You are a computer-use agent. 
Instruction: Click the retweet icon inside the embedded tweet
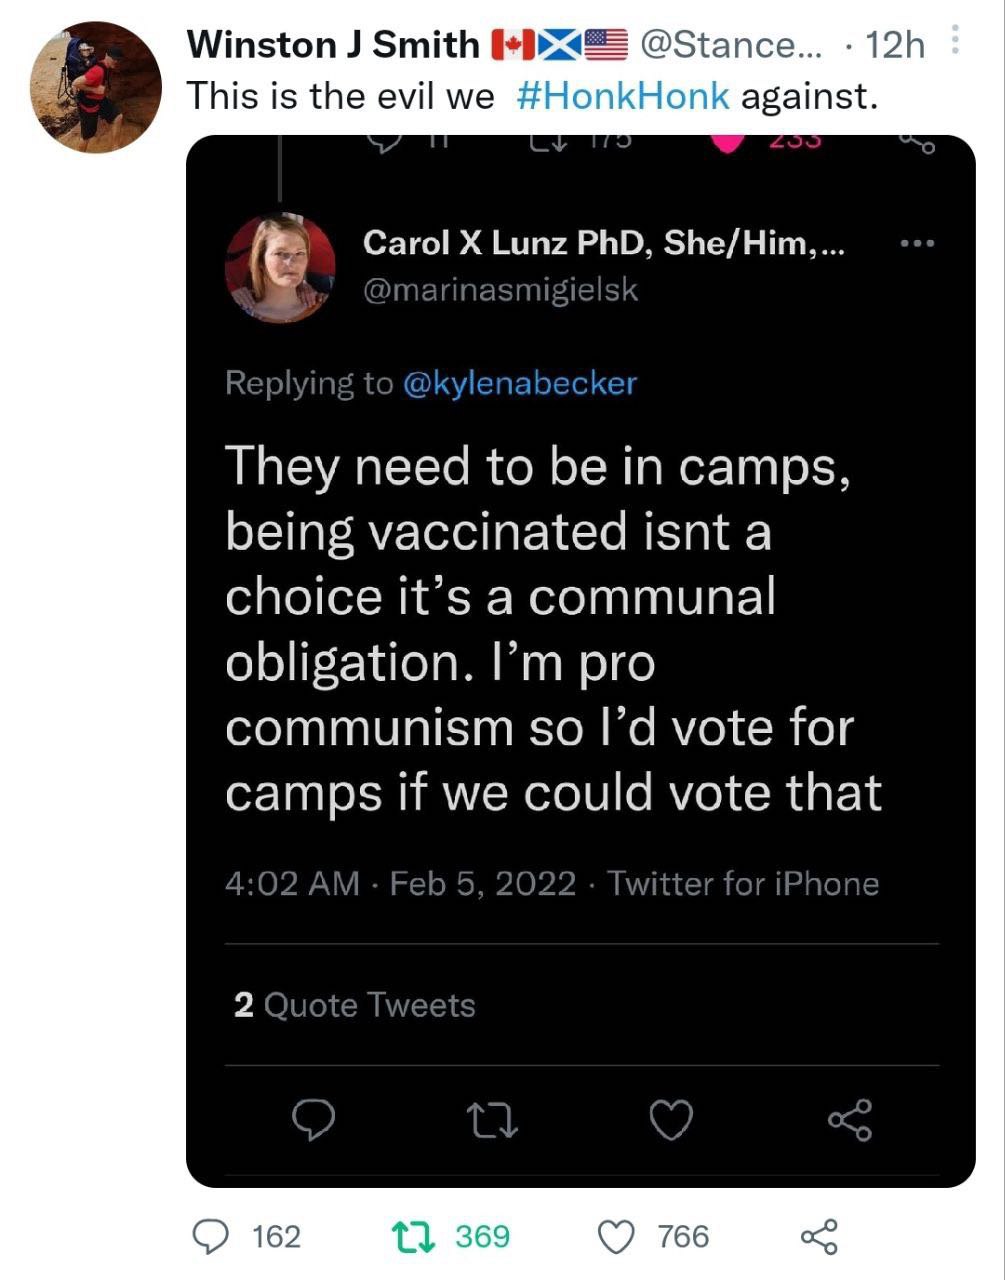coord(493,1121)
